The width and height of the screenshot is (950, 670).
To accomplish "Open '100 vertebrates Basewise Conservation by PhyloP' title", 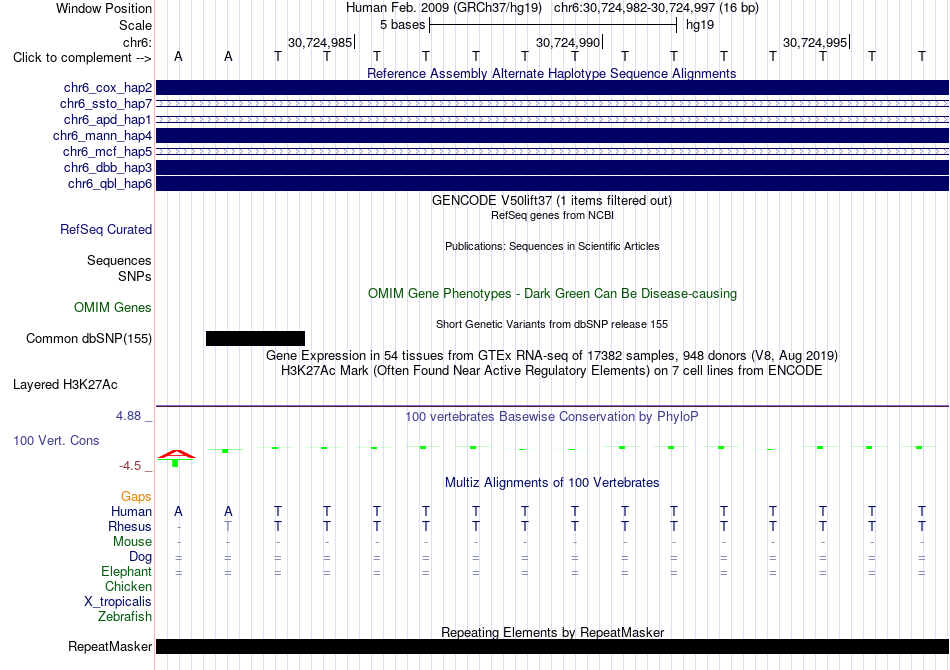I will click(552, 417).
